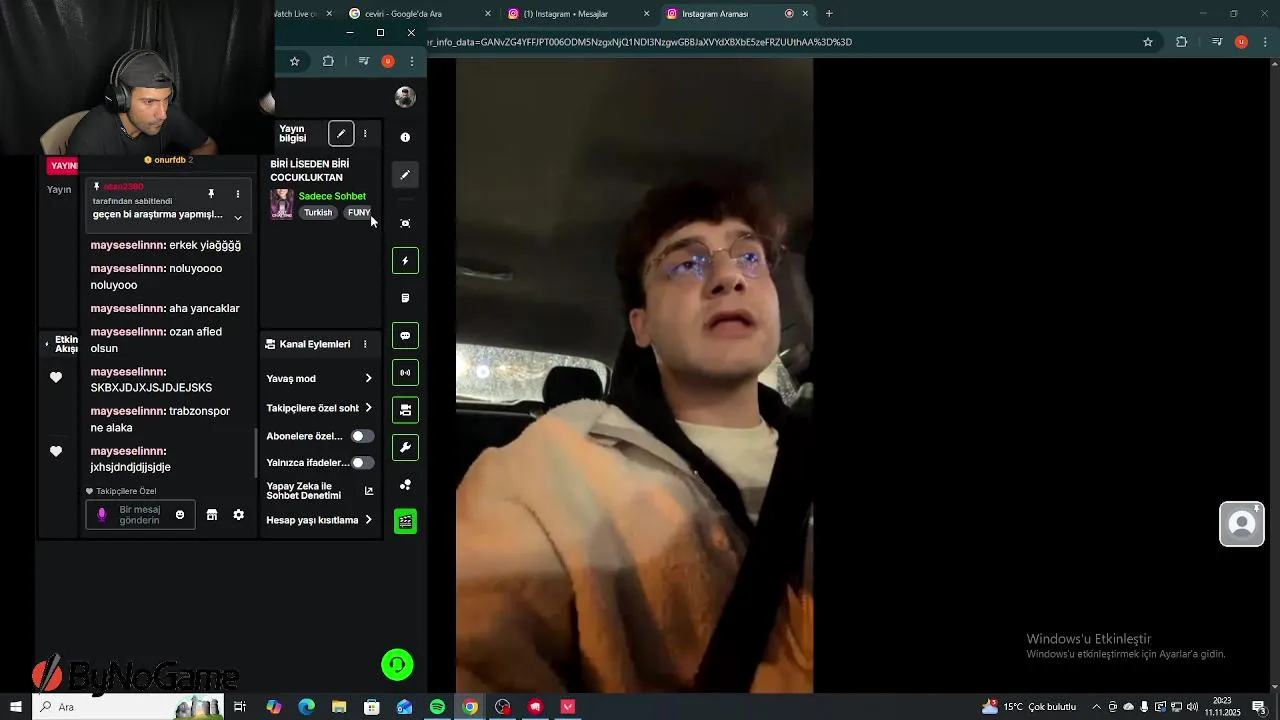The width and height of the screenshot is (1280, 720).
Task: Click the green-outlined chat bubble icon in the sidebar
Action: tap(405, 336)
